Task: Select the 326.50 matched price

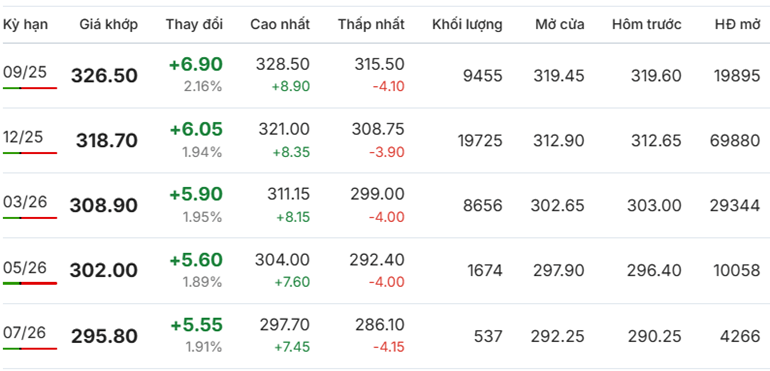Action: coord(104,76)
